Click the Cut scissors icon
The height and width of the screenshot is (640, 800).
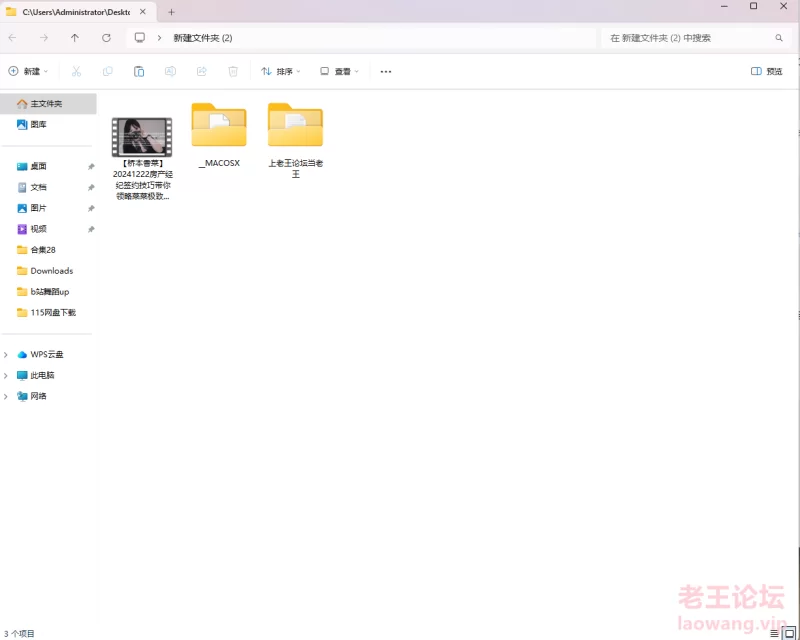[76, 71]
